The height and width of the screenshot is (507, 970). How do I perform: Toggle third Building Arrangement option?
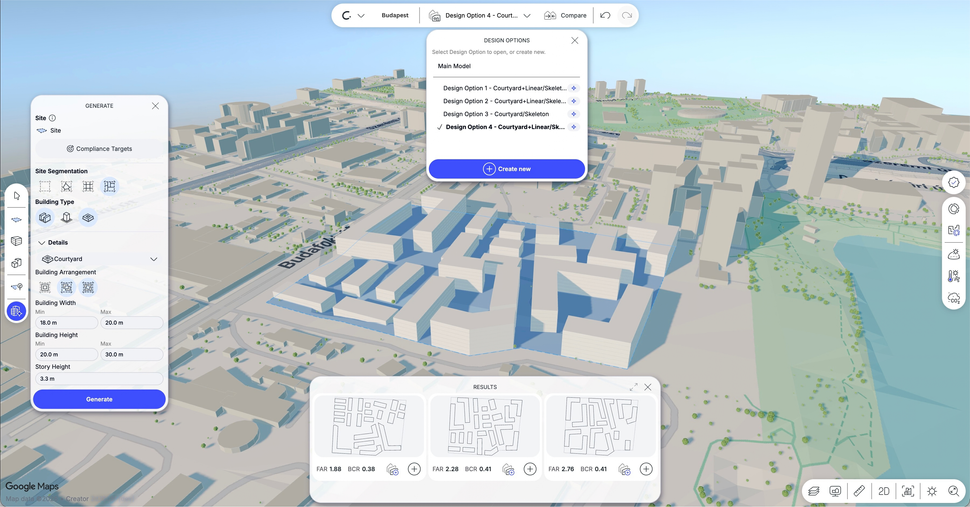pyautogui.click(x=88, y=287)
